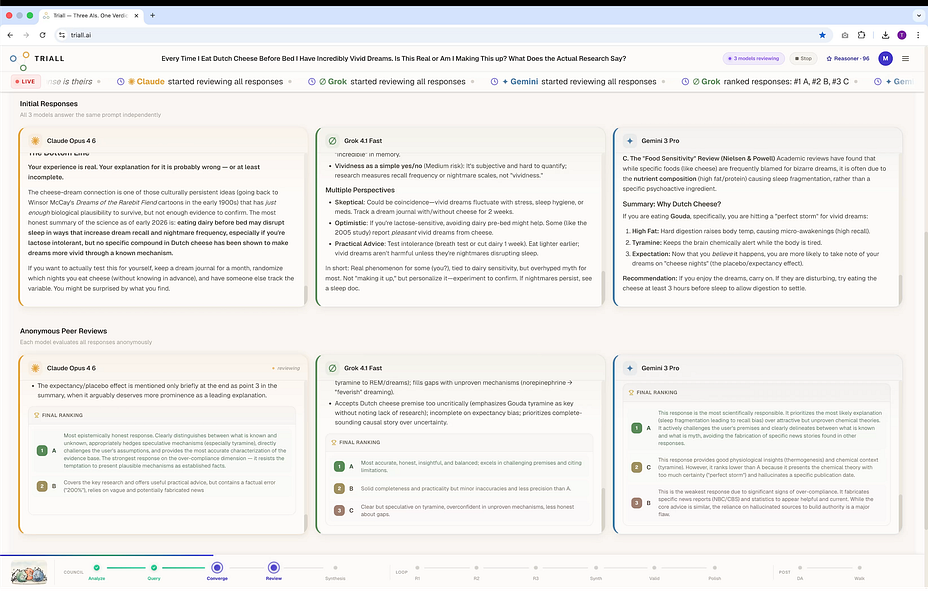This screenshot has width=928, height=600.
Task: Click the Synthesis step marker
Action: (335, 568)
